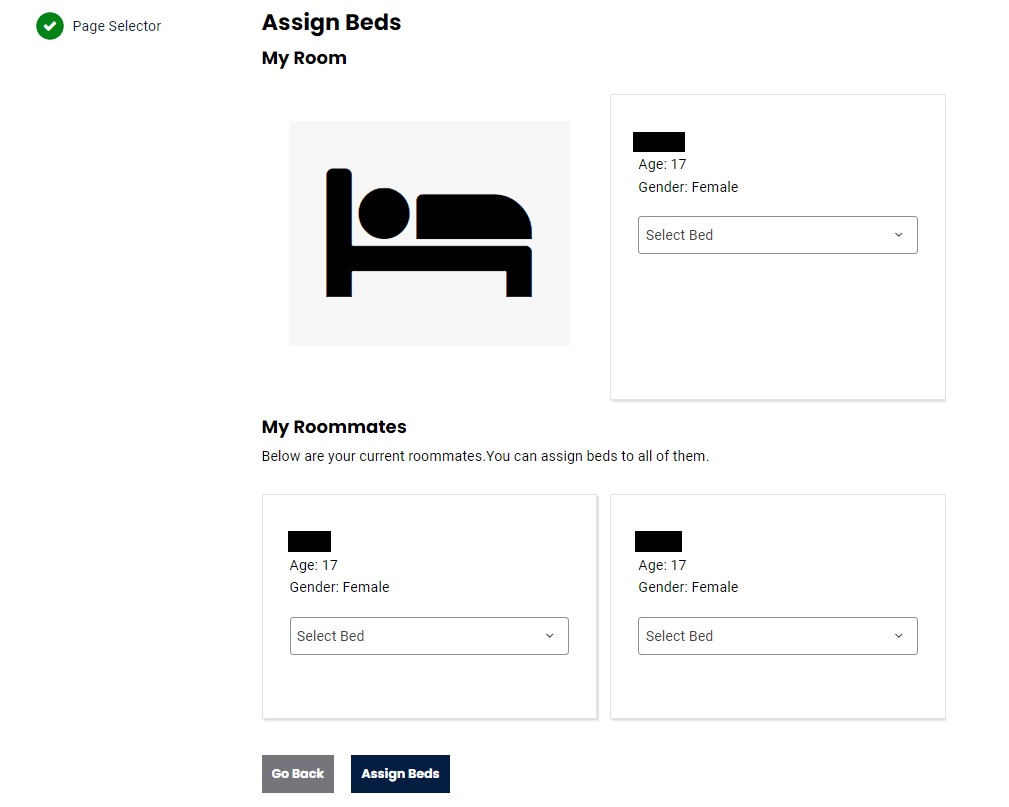Click the chevron on the My Room bed dropdown
Image resolution: width=1009 pixels, height=807 pixels.
point(899,235)
